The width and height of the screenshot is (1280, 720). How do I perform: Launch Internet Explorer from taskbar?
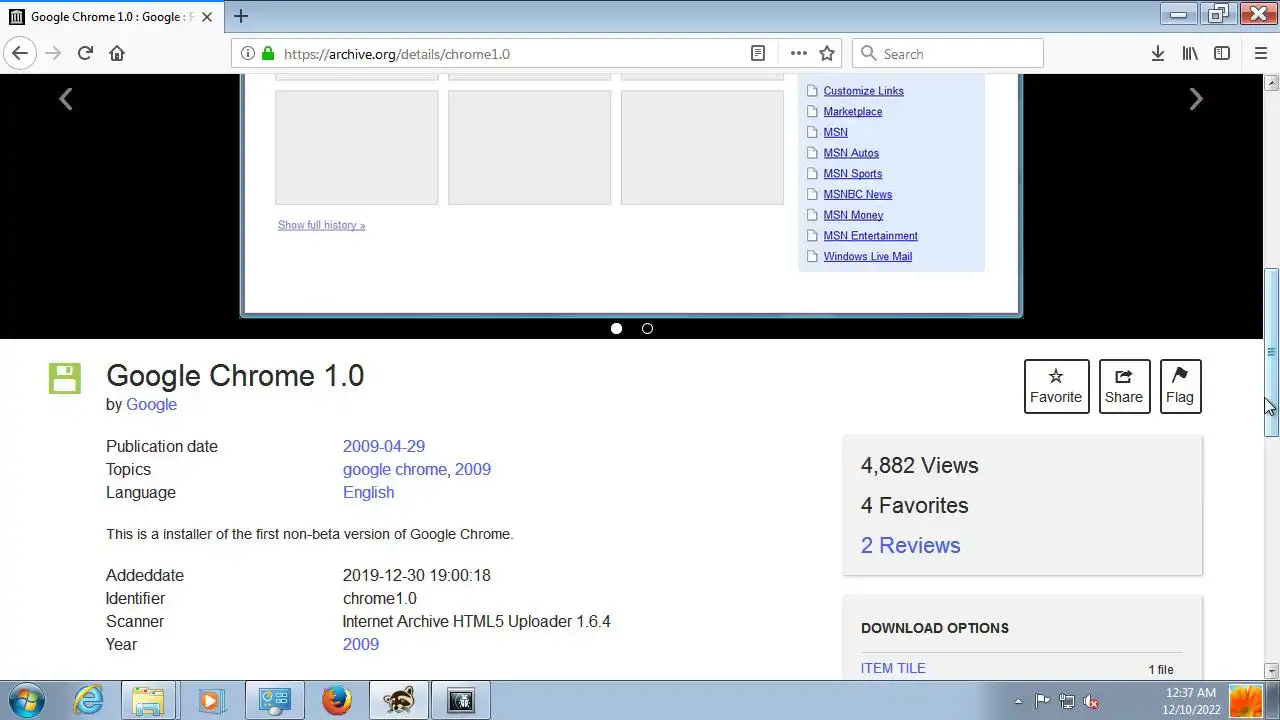click(88, 700)
